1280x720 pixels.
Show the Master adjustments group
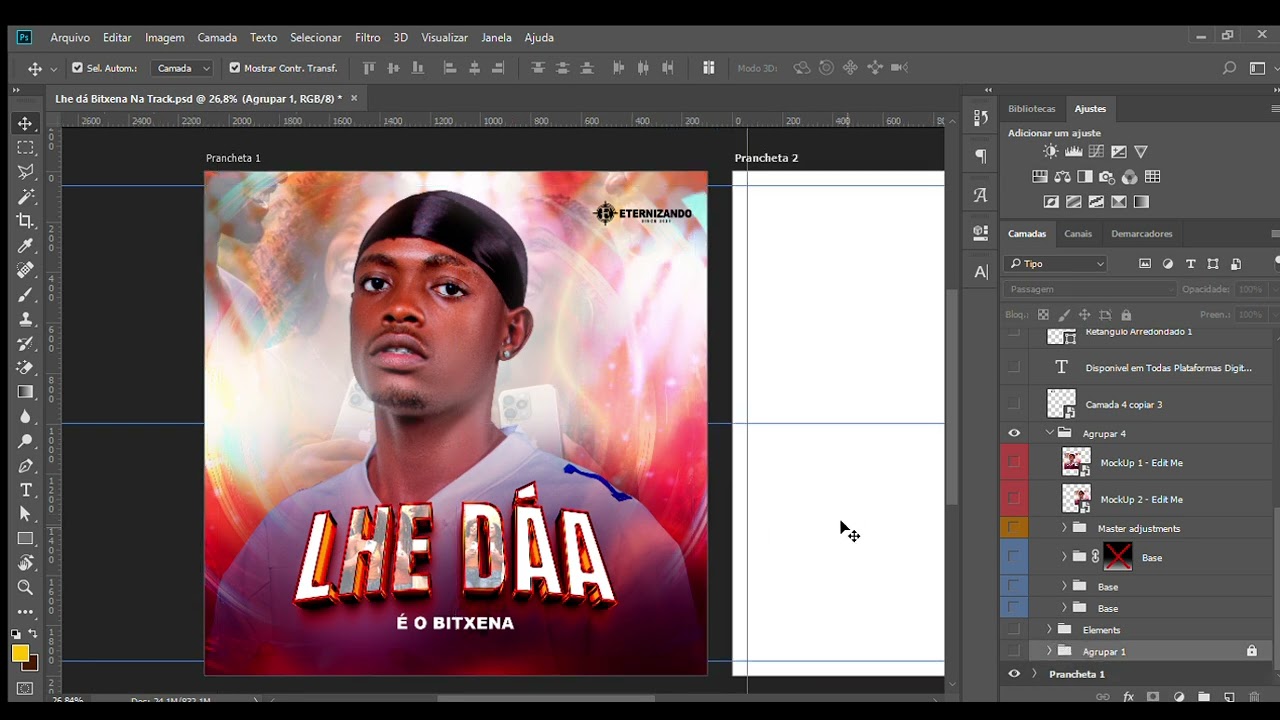coord(1014,527)
